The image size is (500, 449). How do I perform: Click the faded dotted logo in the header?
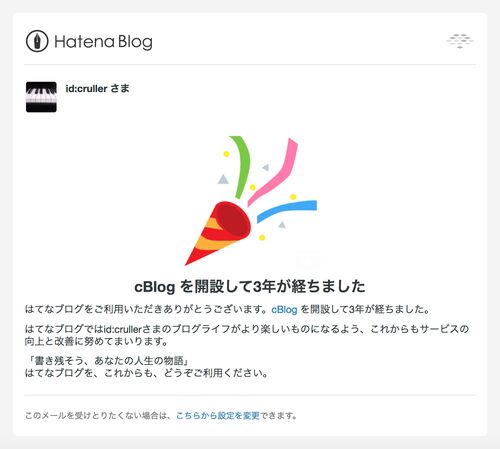click(460, 41)
